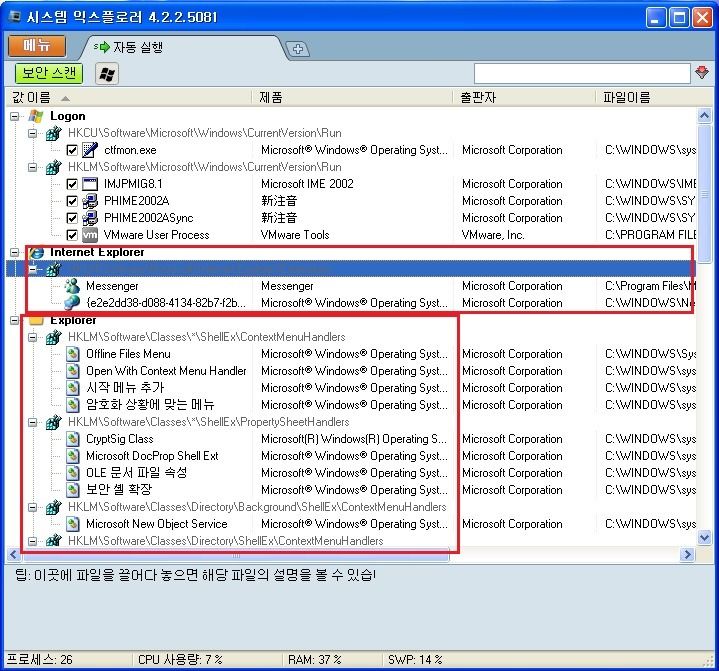Screen dimensions: 719x671
Task: Click the icon of the {e2e2dd38-d088 entry
Action: (x=72, y=303)
